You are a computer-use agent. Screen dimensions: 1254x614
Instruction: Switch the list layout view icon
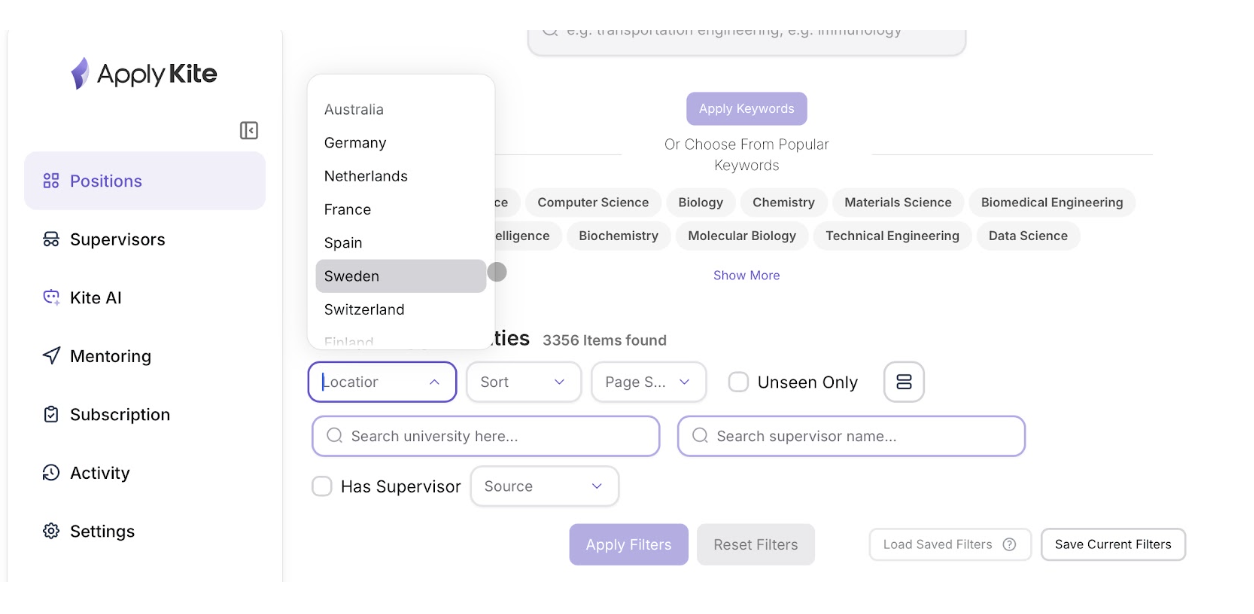point(904,382)
